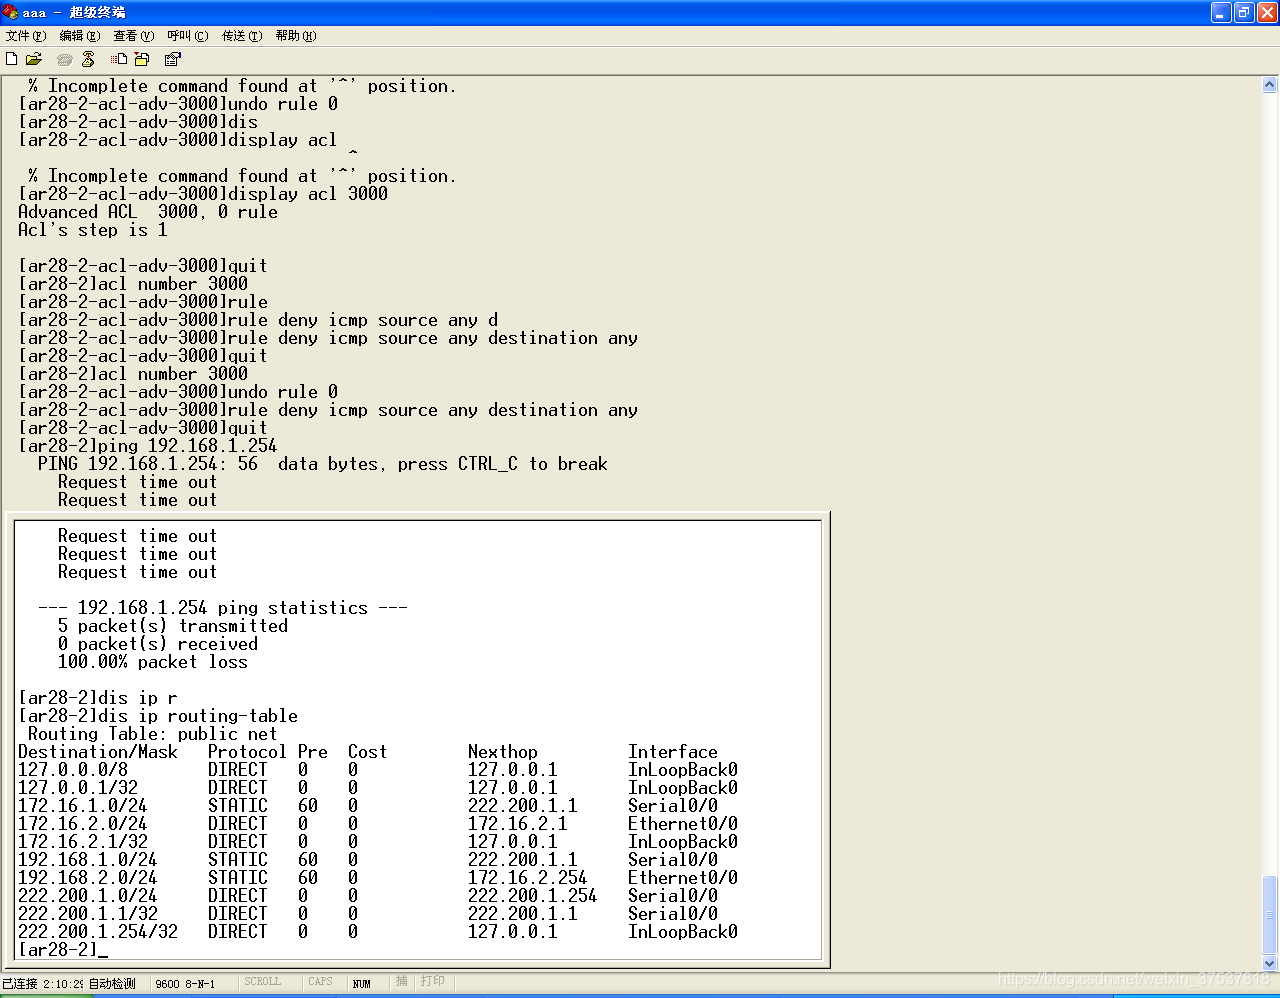
Task: Click the NUM indicator in the status bar
Action: click(361, 983)
